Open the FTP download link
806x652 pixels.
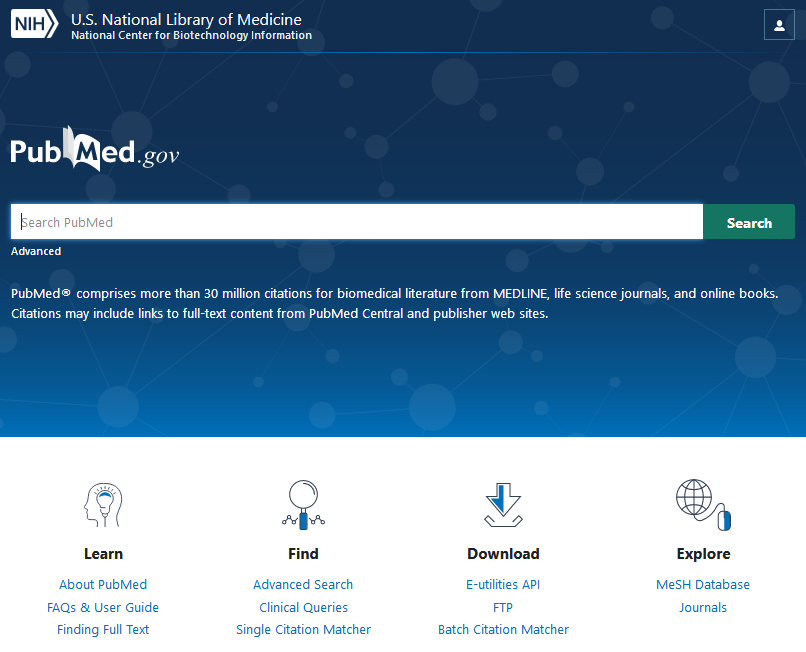[503, 608]
